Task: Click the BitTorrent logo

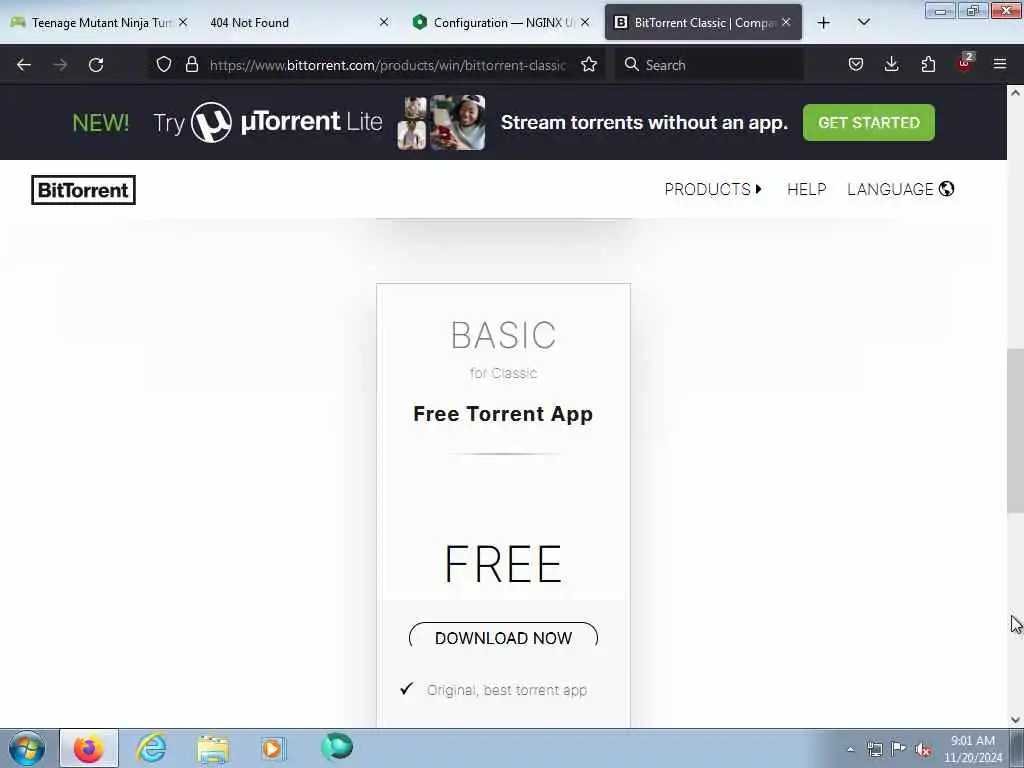Action: [84, 190]
